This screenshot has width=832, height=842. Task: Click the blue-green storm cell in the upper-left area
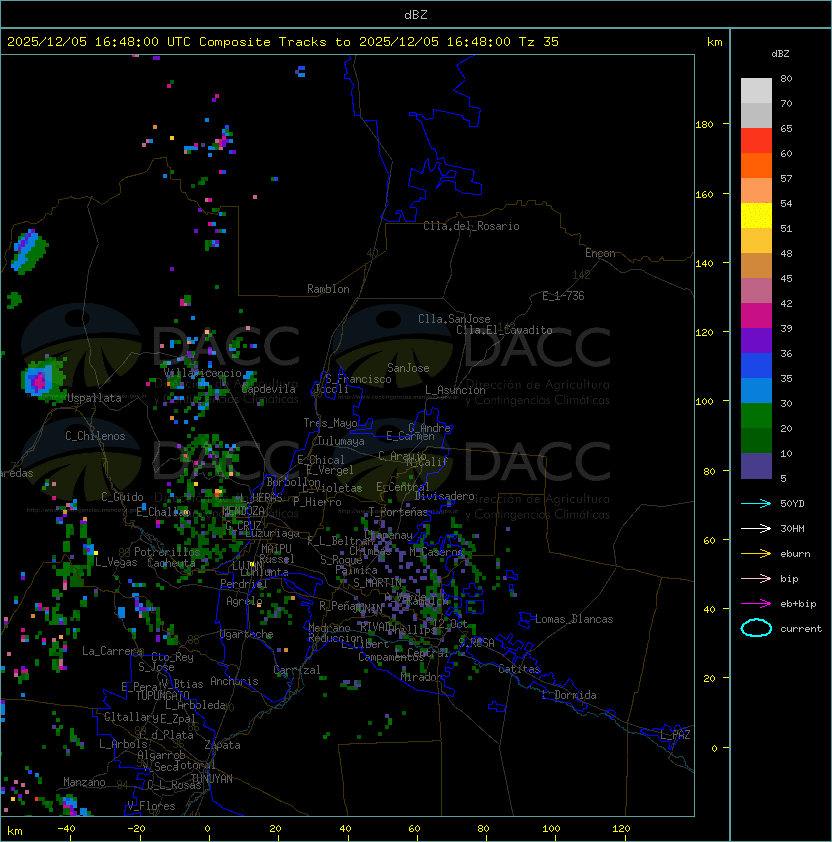(28, 251)
